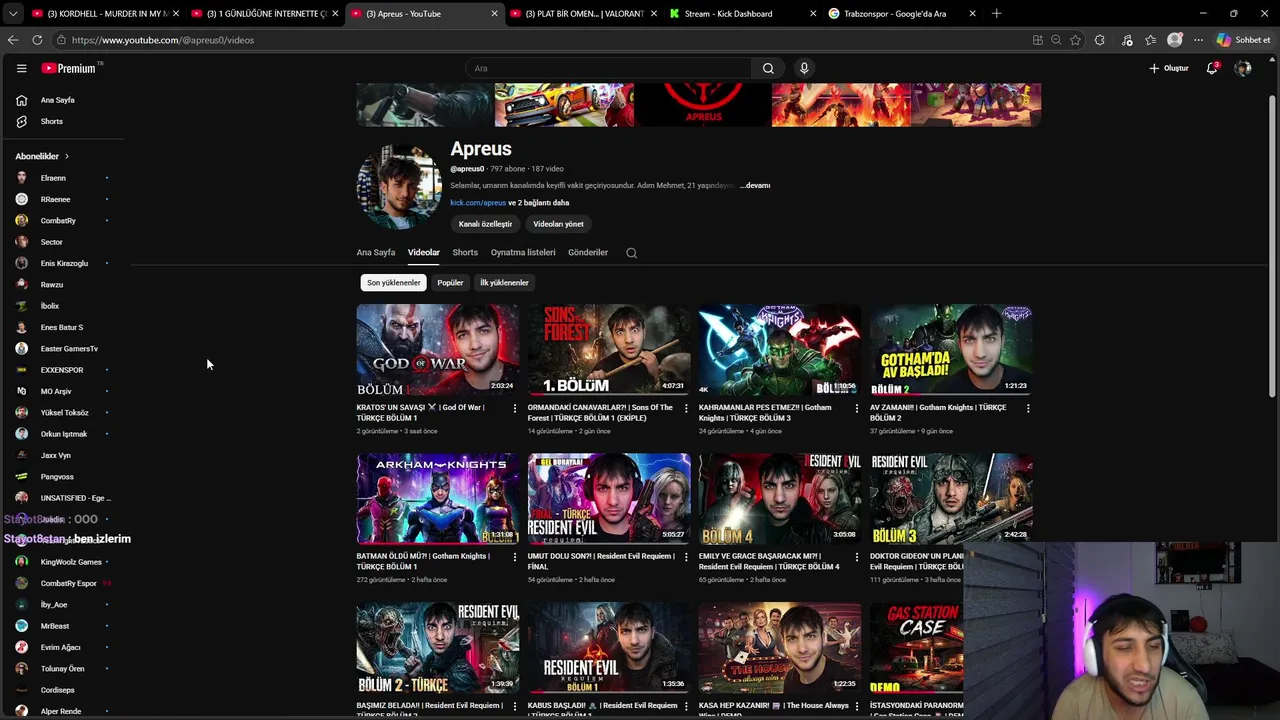Select İlk yüklenenler filter chip
1280x720 pixels.
click(x=504, y=283)
